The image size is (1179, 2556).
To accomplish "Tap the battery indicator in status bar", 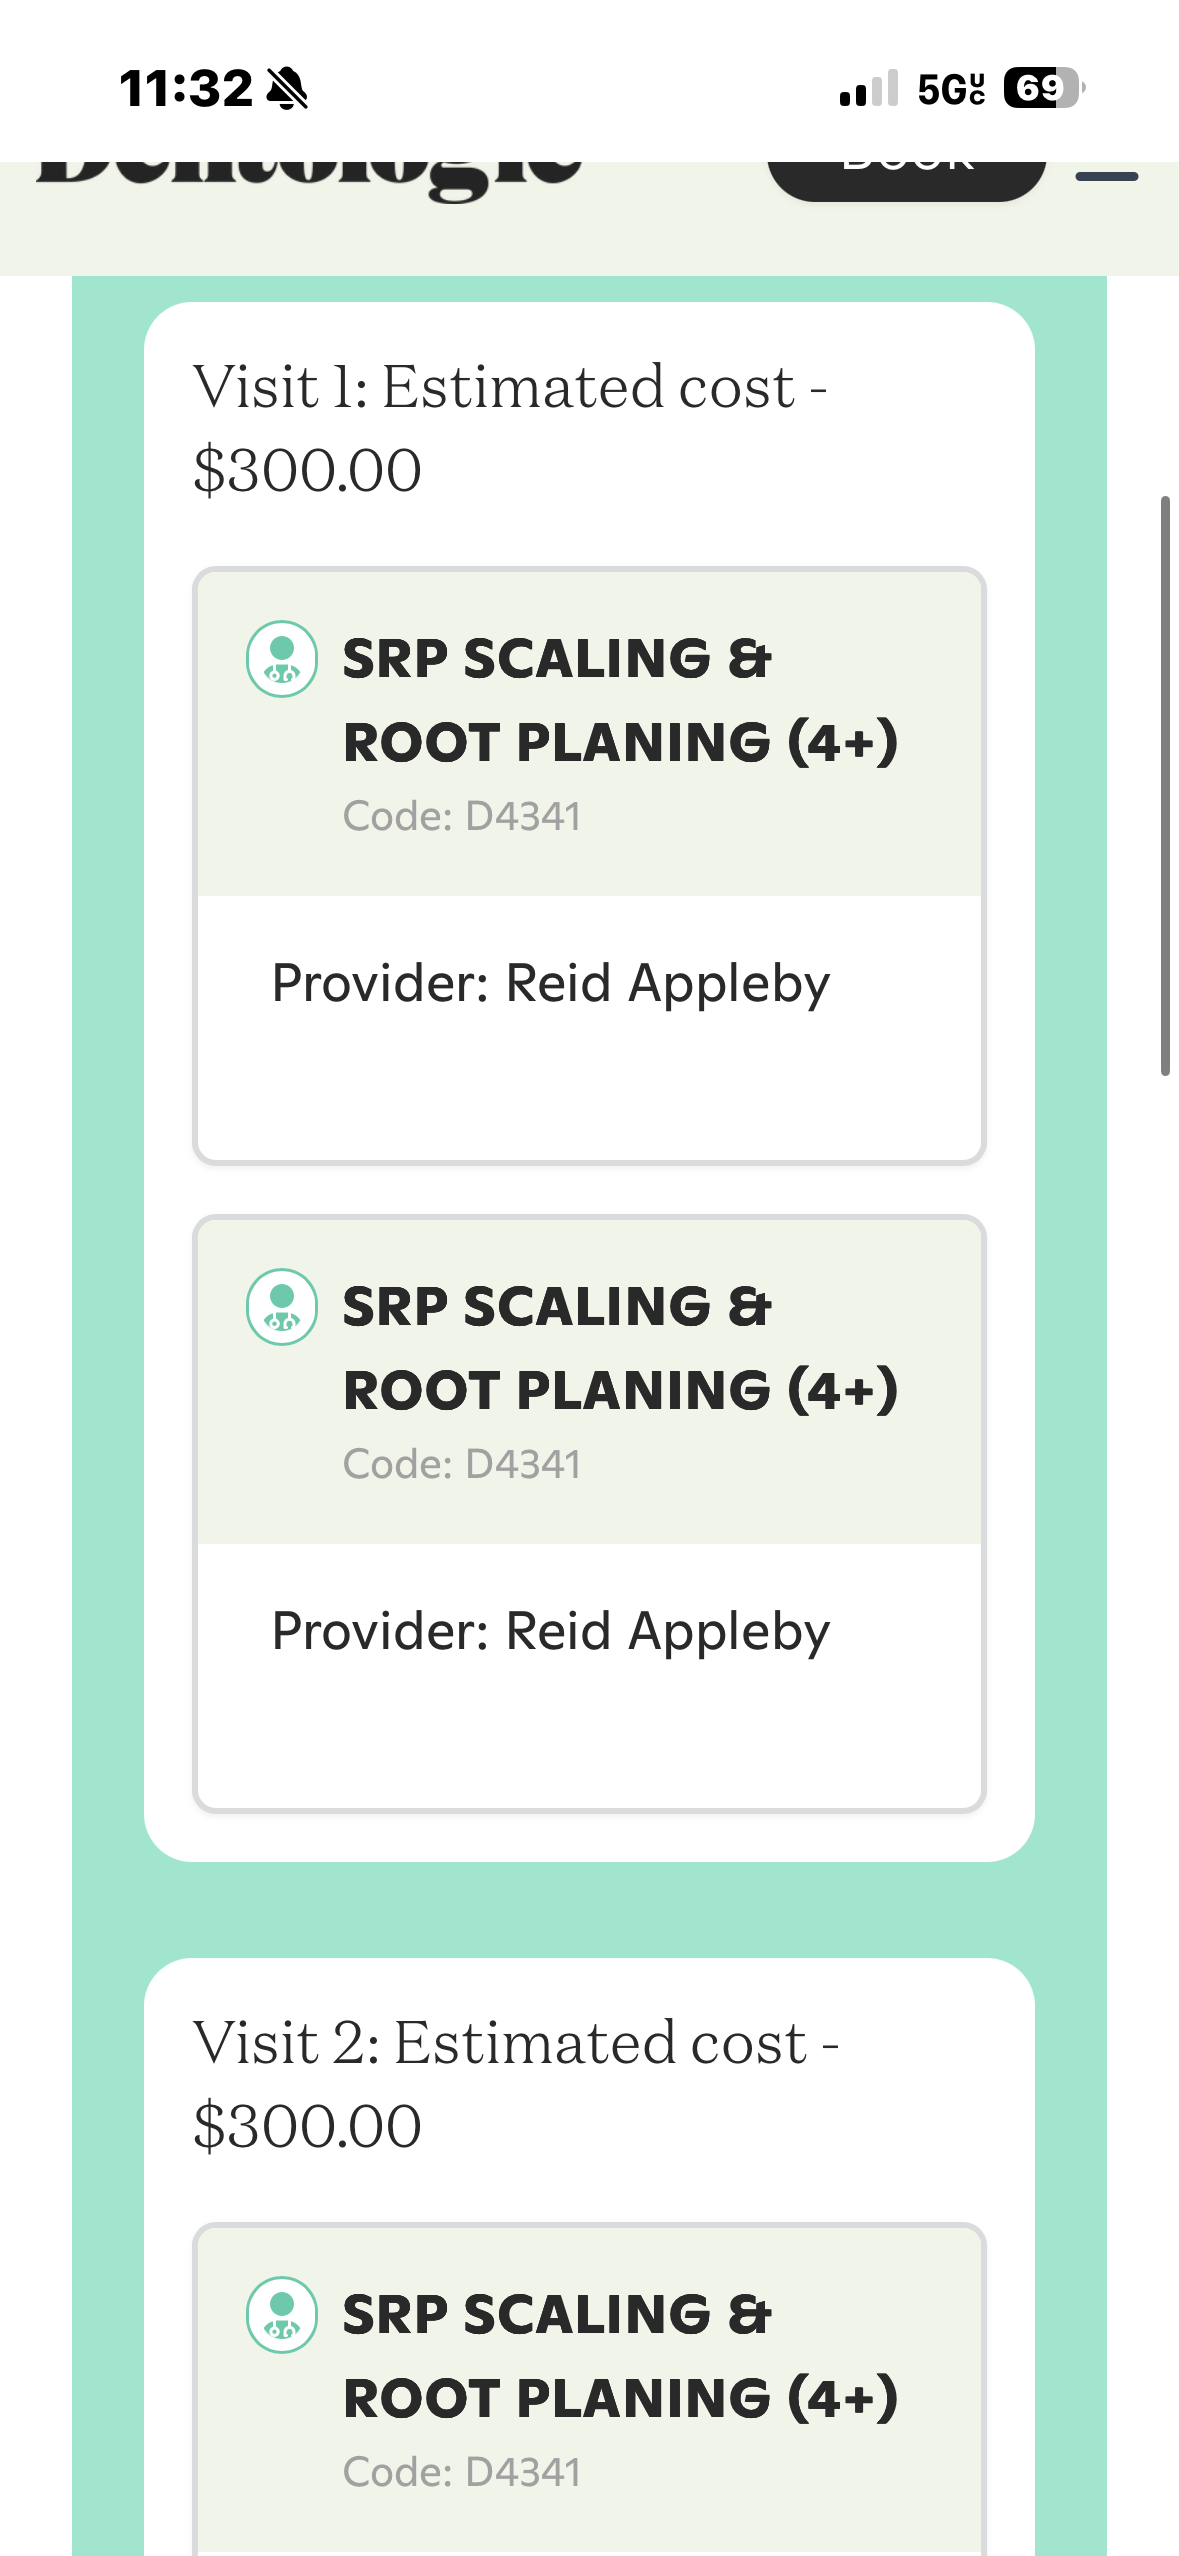I will click(x=1043, y=88).
